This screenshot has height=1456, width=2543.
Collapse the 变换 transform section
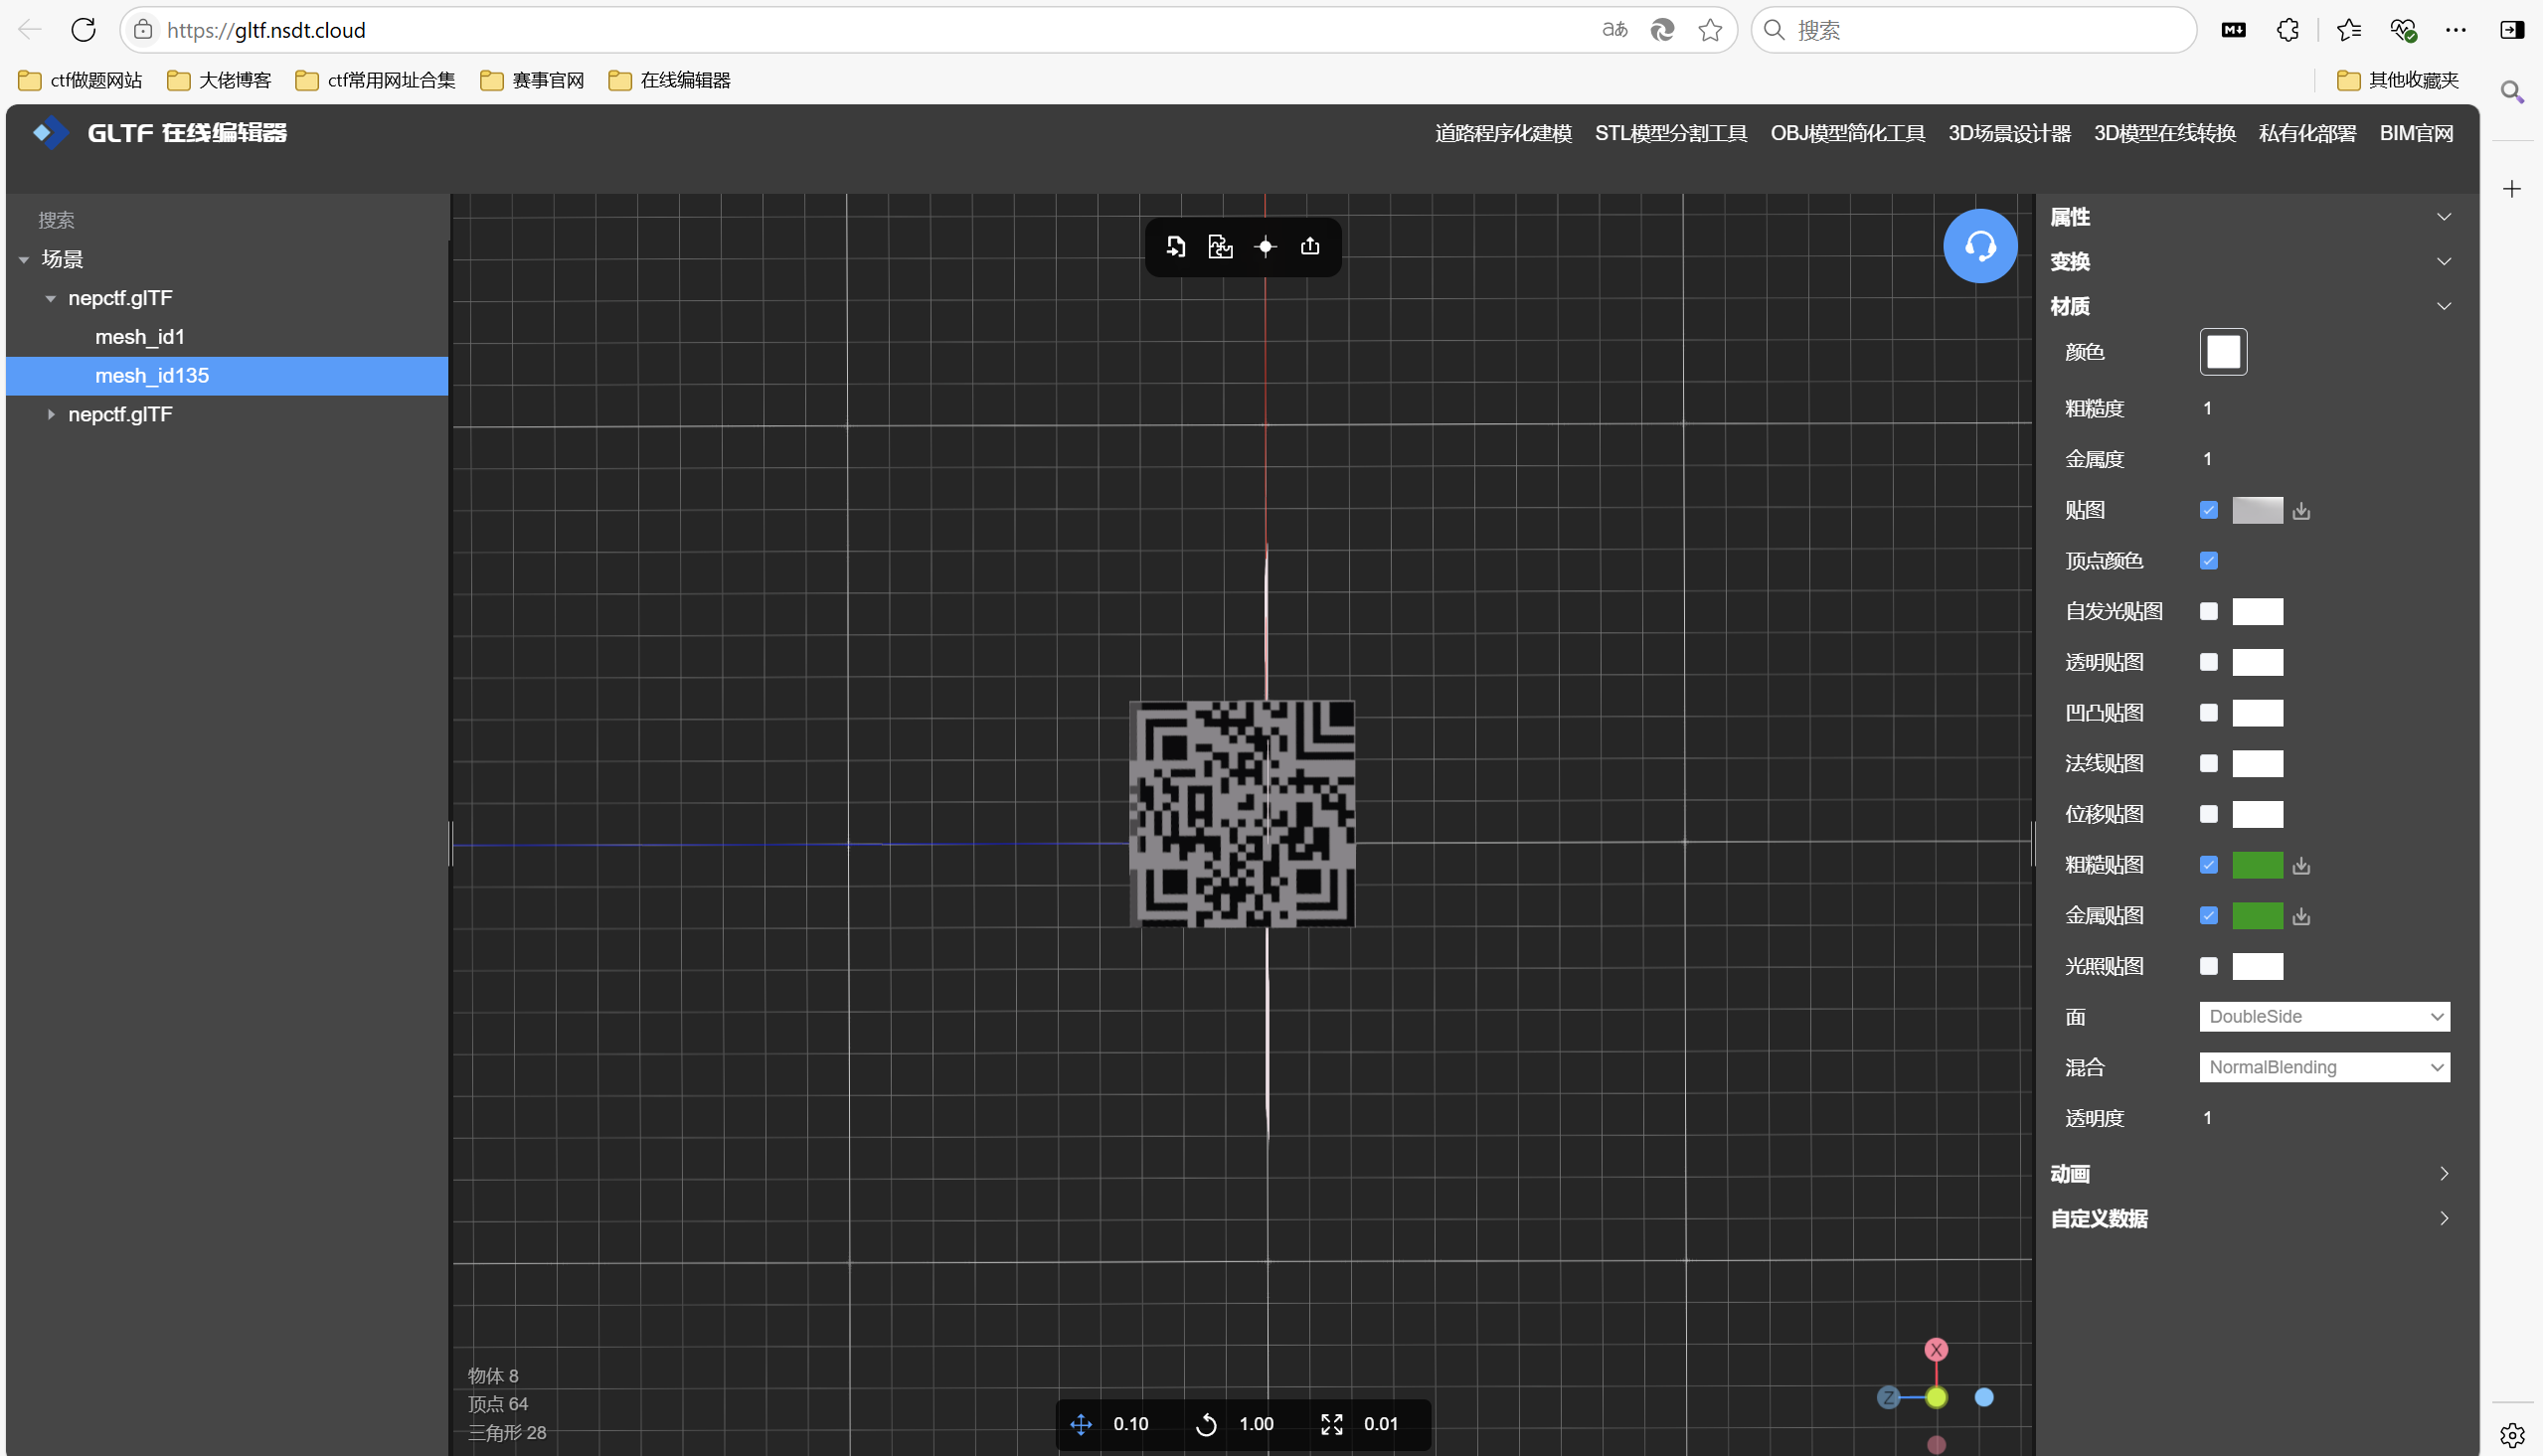pos(2444,262)
